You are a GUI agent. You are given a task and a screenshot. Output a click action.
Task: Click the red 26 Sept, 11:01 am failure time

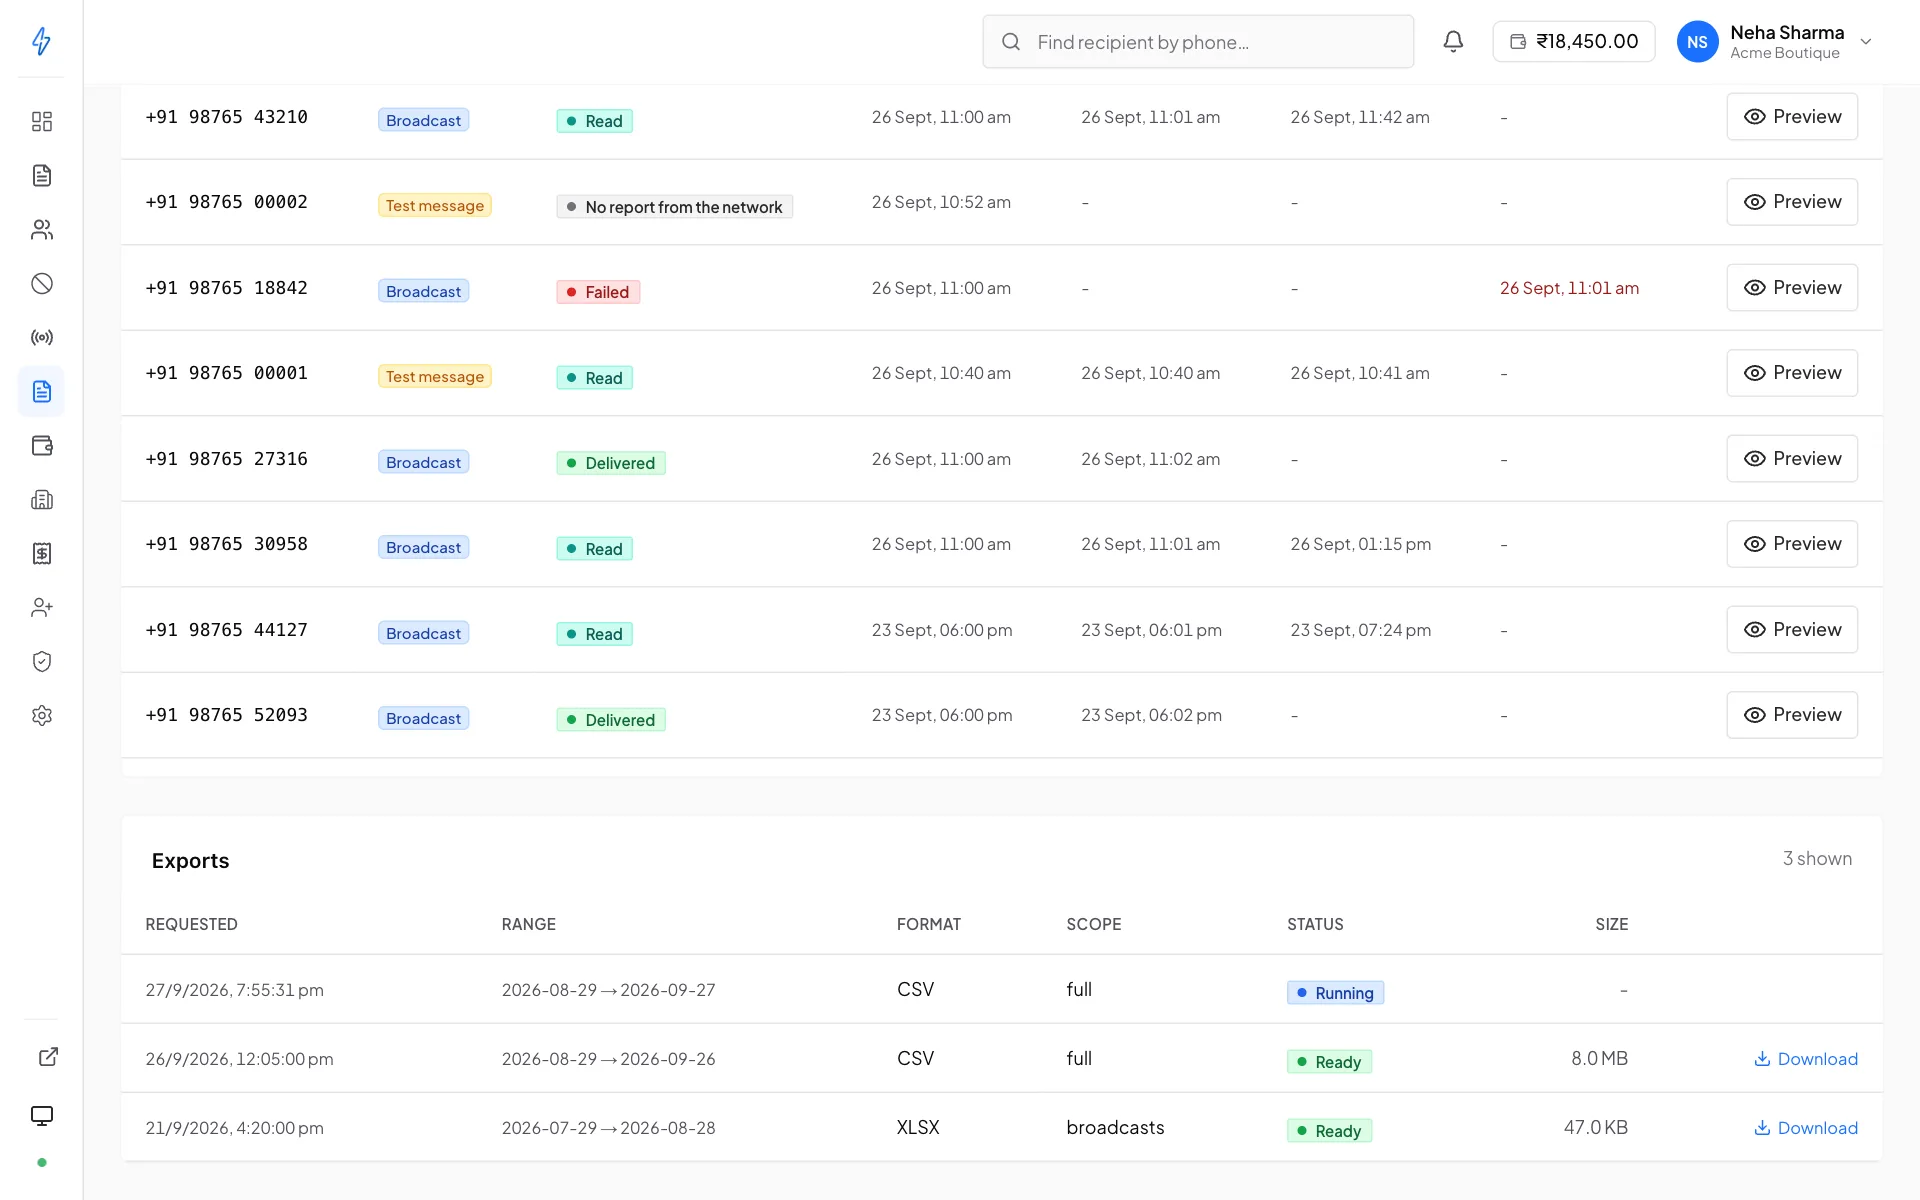point(1569,288)
